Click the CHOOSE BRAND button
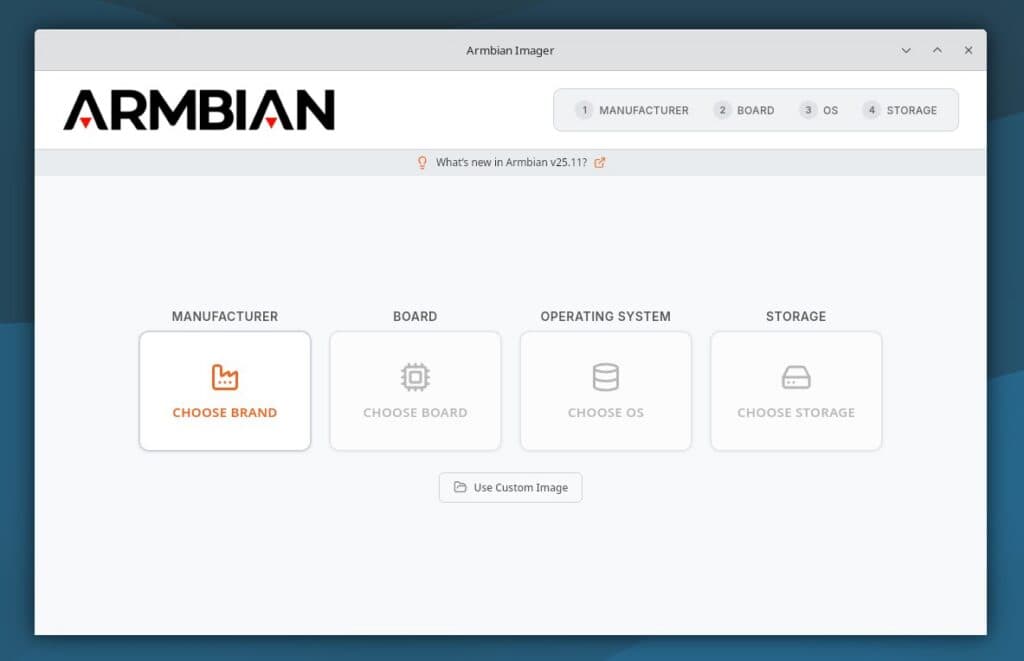 point(225,412)
